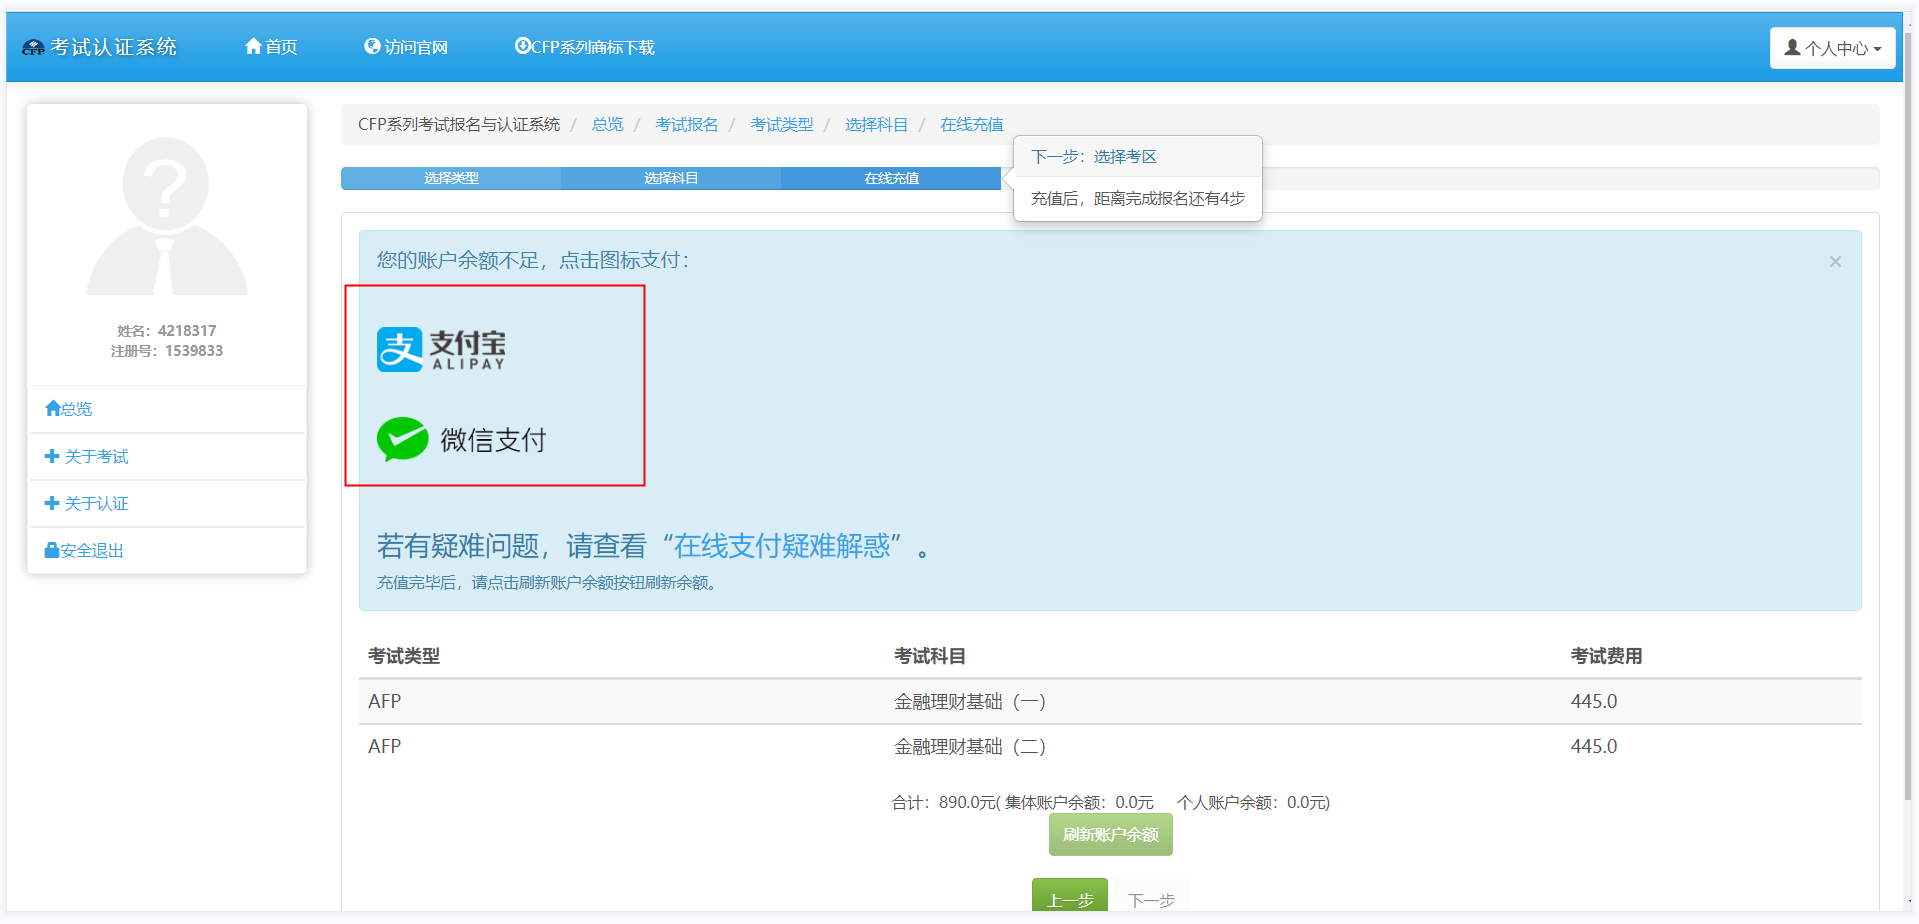
Task: Select the 选择科目 progress step
Action: pos(671,178)
